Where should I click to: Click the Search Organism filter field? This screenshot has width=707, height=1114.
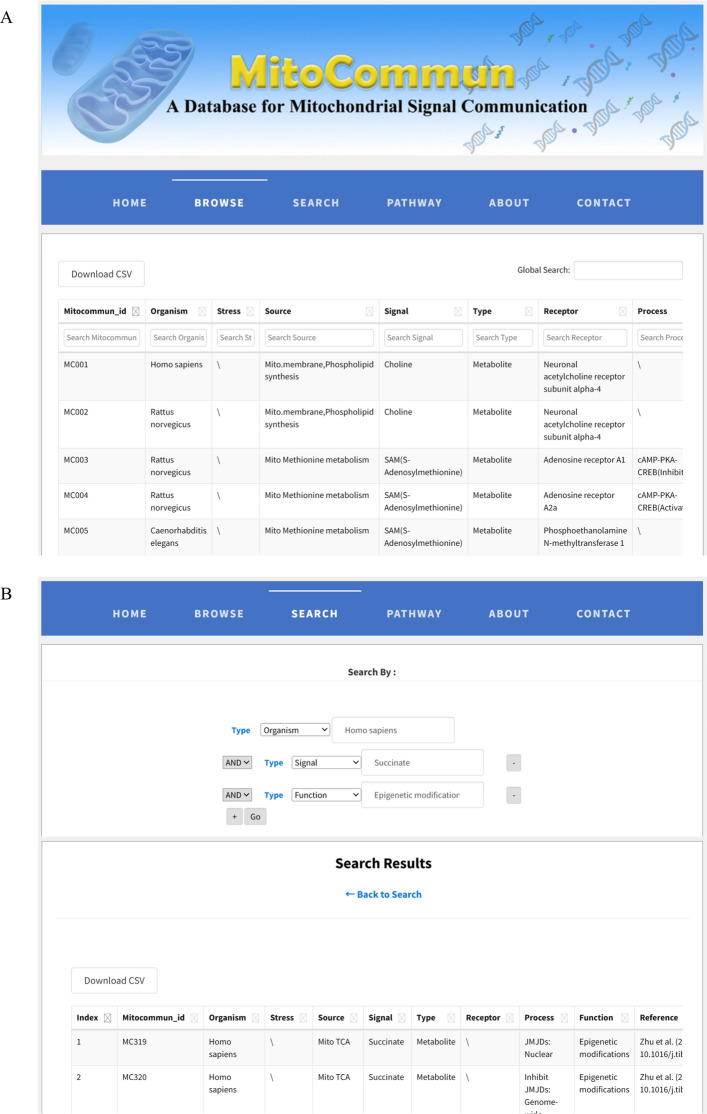pos(178,337)
